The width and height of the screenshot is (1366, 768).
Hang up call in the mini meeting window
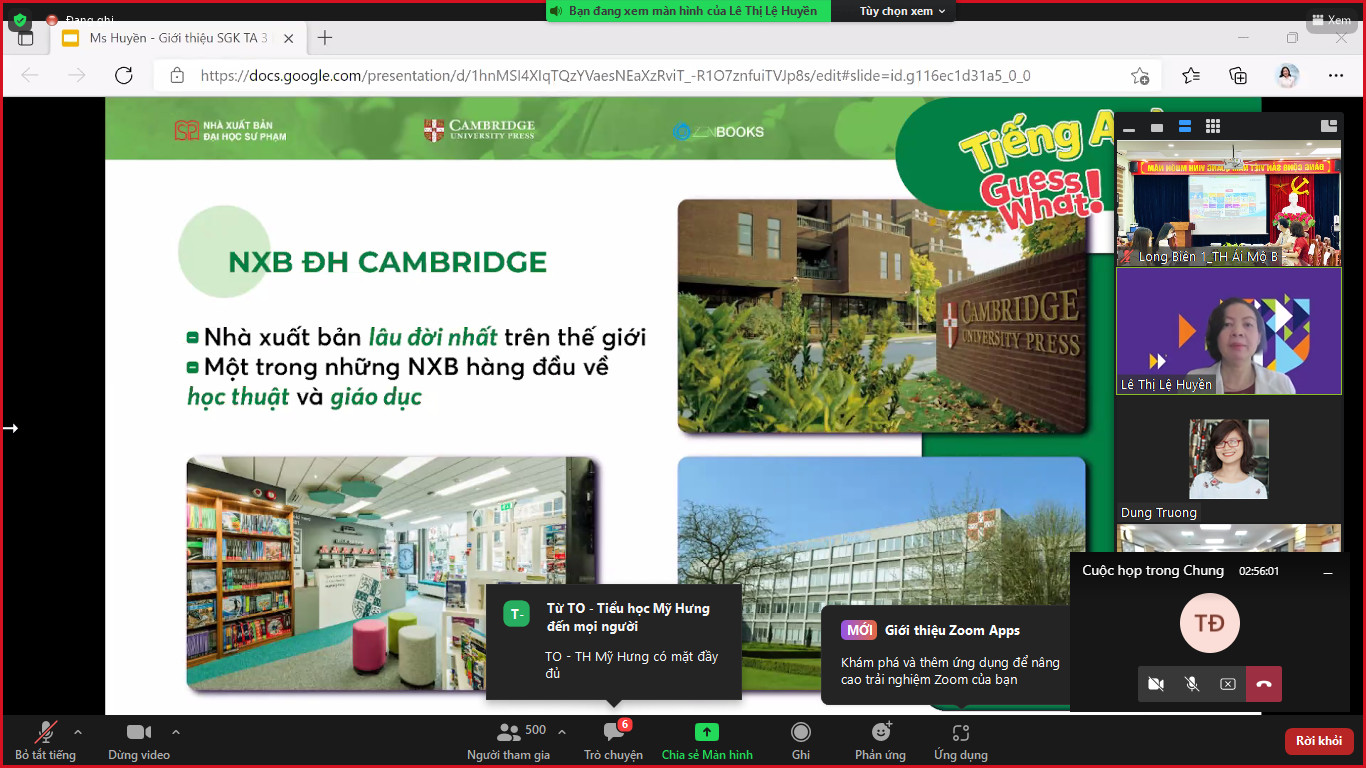click(x=1263, y=684)
